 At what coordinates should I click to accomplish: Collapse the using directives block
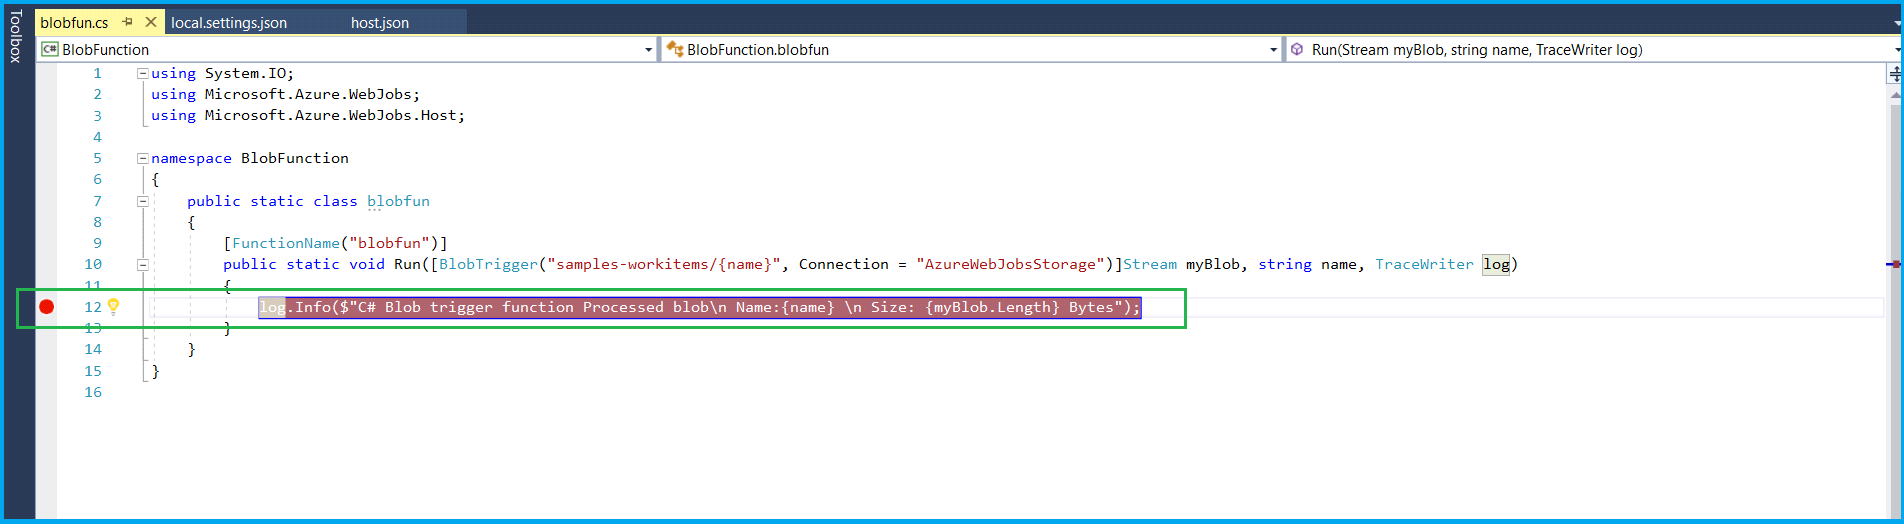(x=143, y=73)
